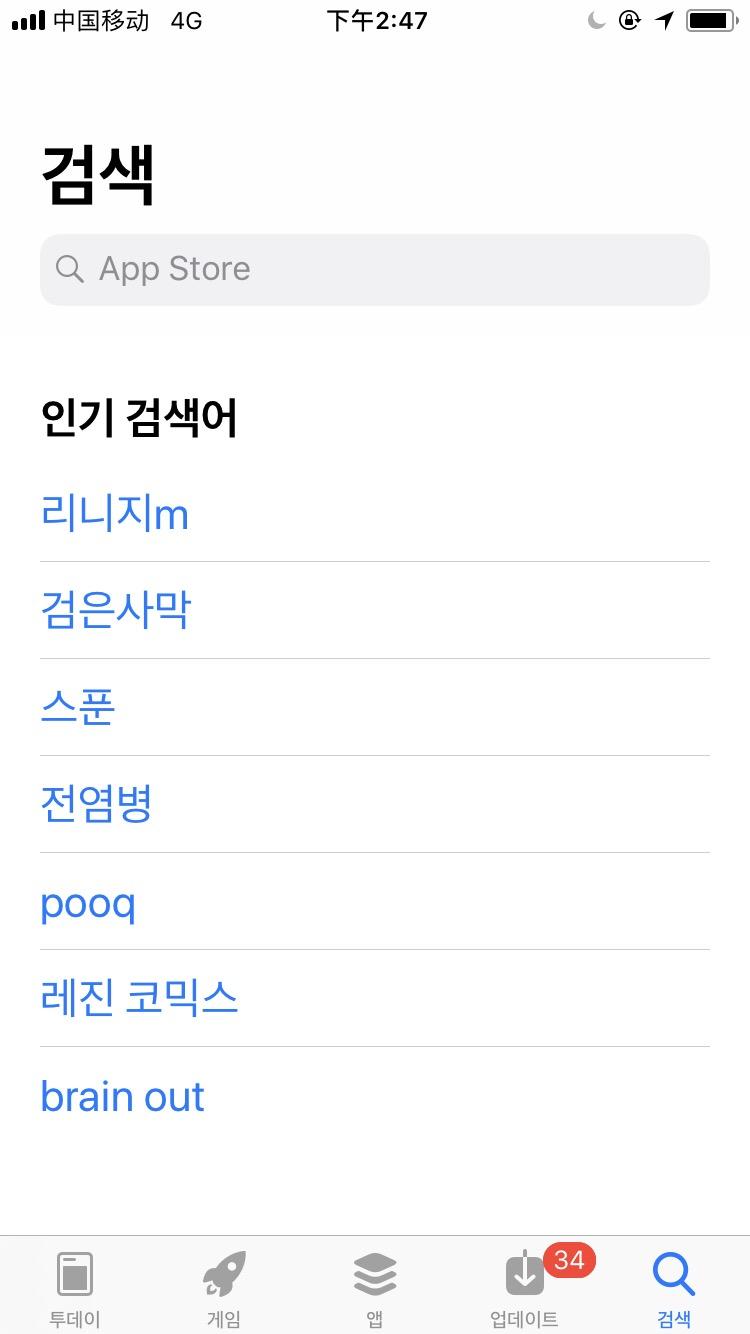Search trending term 검은사막
The height and width of the screenshot is (1334, 750).
coord(115,610)
